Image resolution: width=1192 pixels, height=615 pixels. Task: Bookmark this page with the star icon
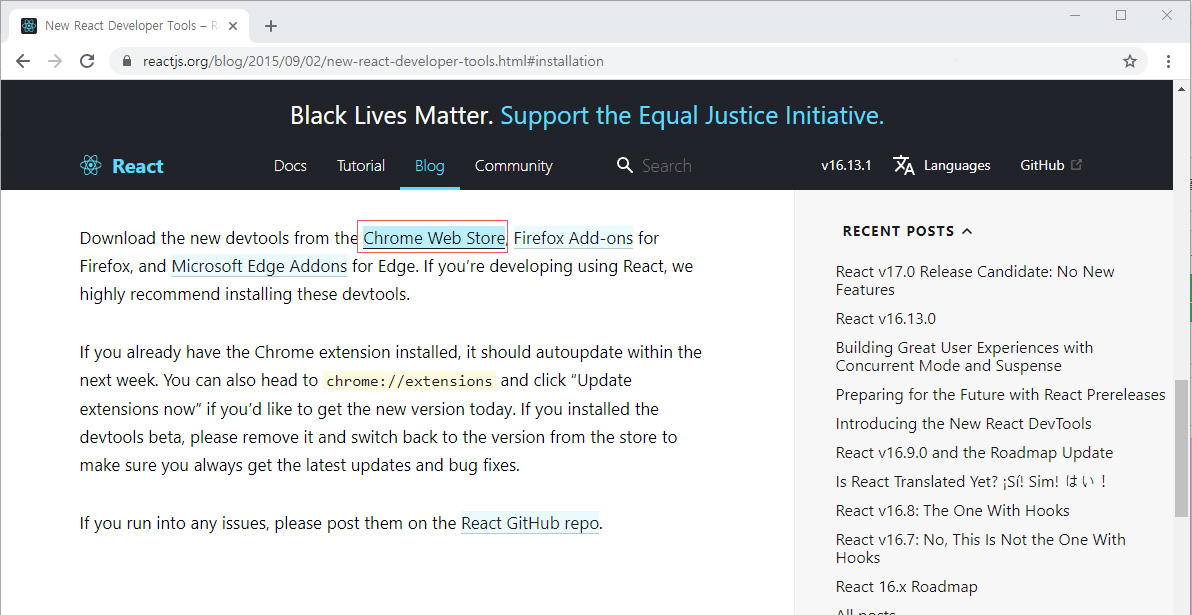(x=1130, y=61)
